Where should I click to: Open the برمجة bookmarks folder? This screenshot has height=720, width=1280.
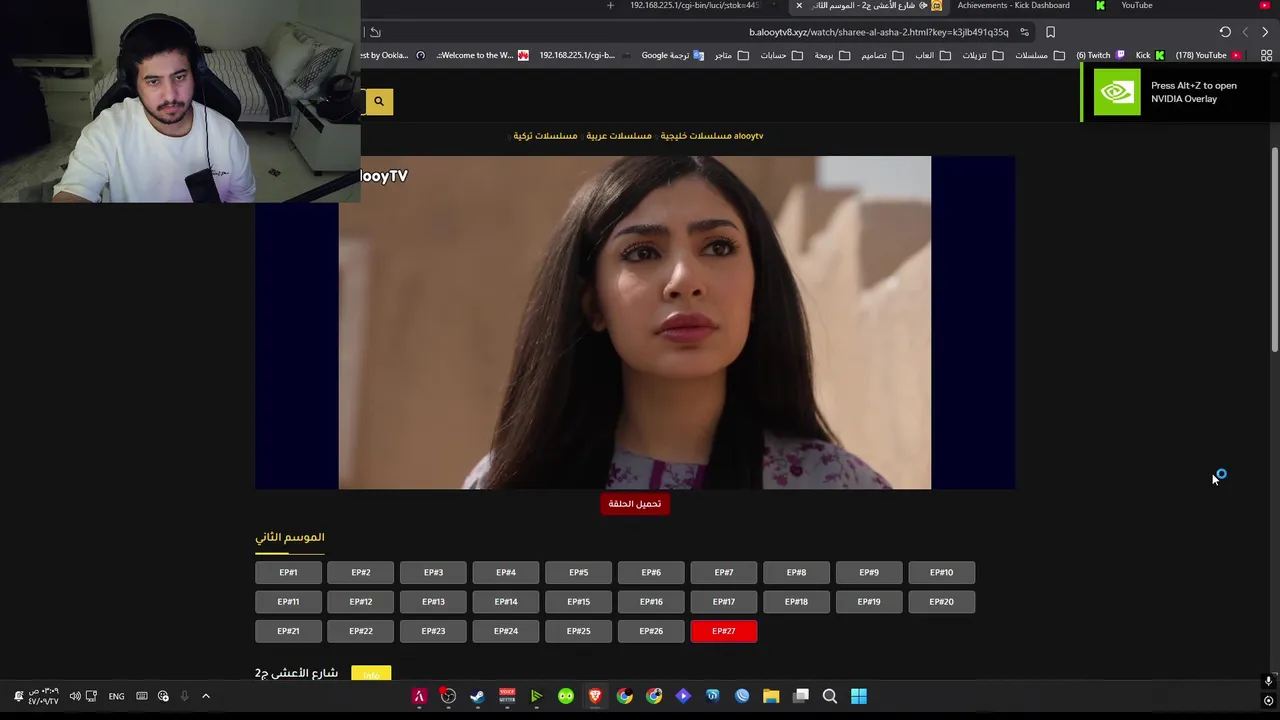(x=832, y=55)
